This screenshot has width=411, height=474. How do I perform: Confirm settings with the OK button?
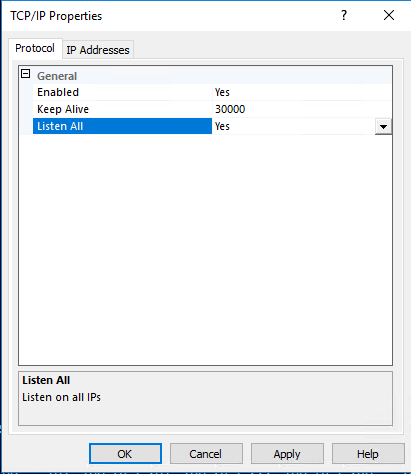[125, 454]
